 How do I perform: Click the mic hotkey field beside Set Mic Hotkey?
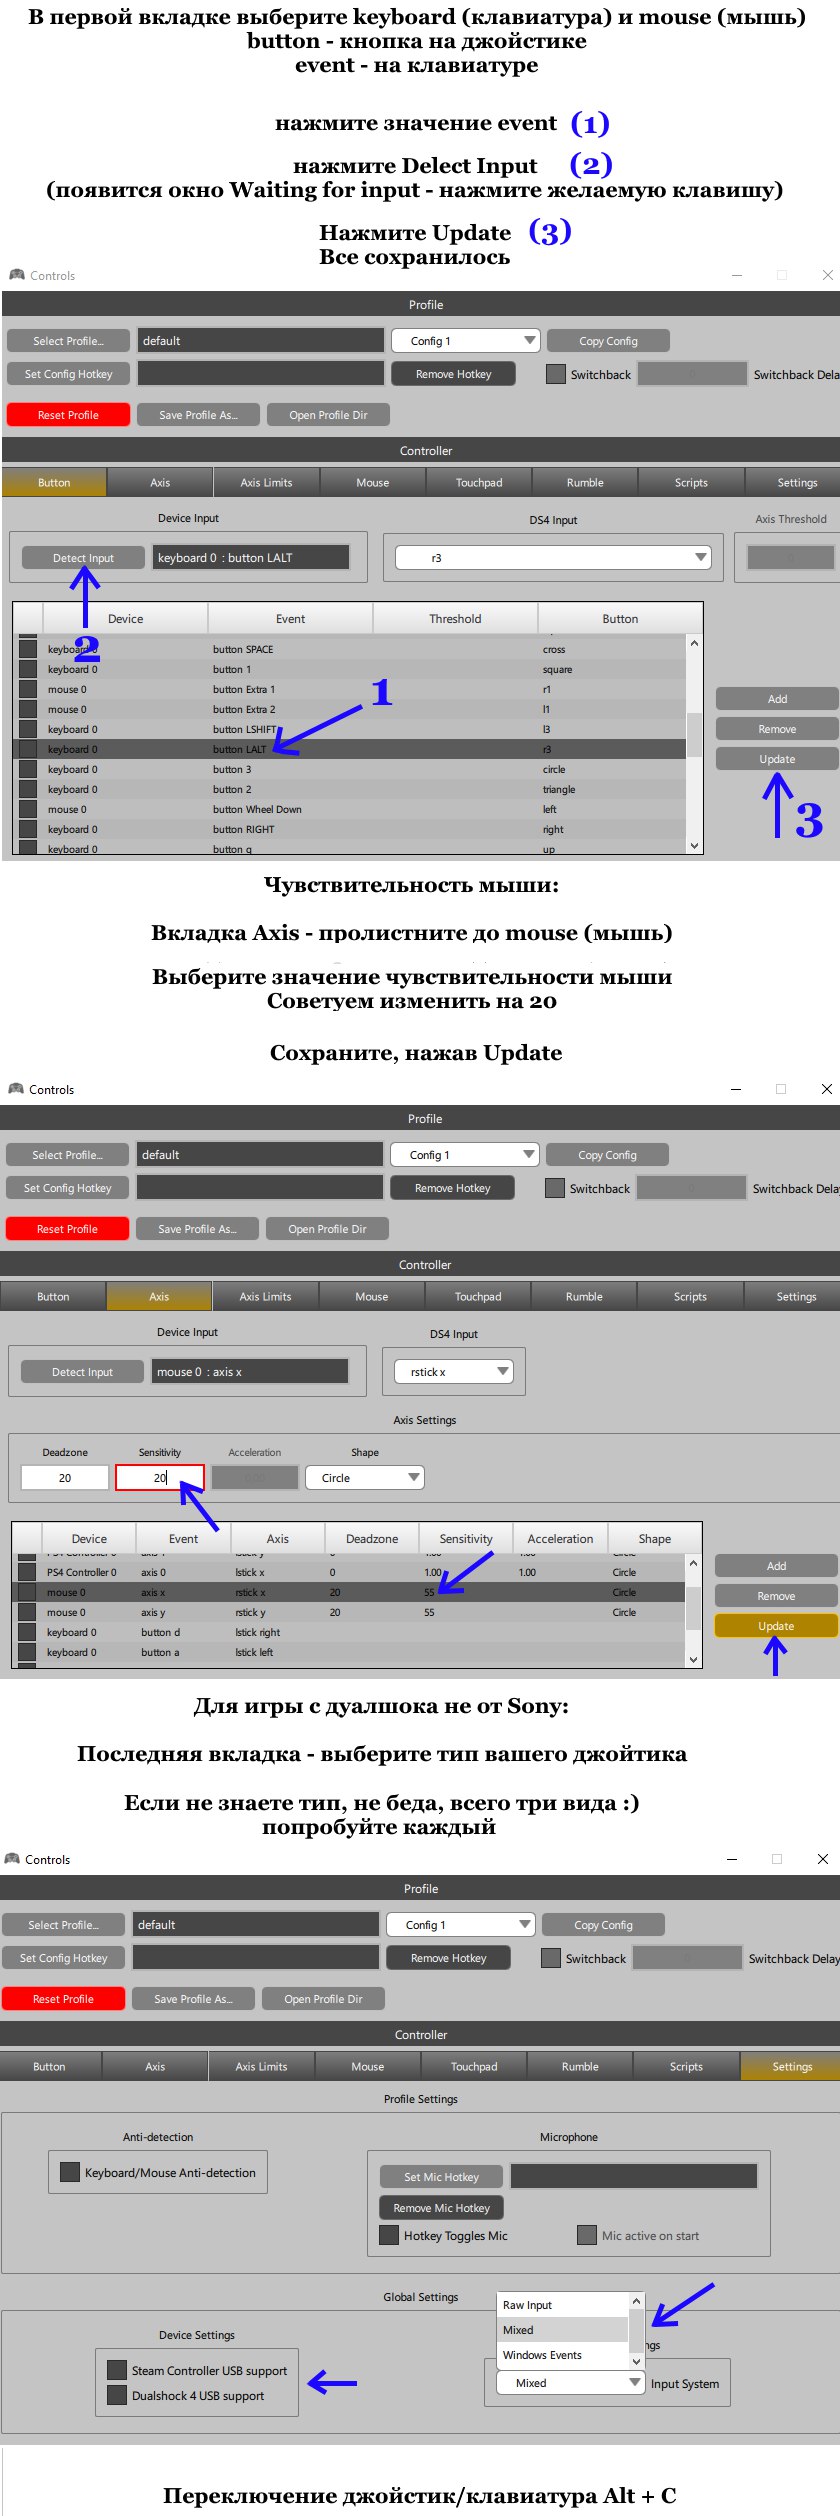634,2177
